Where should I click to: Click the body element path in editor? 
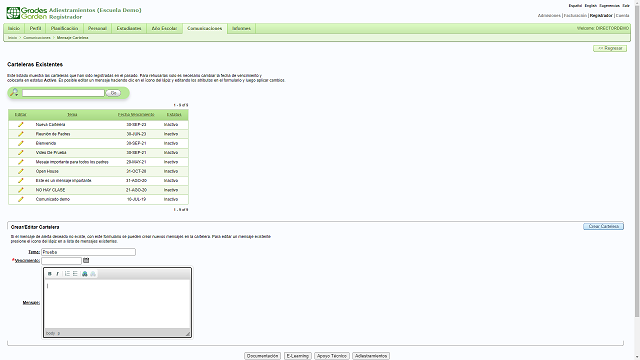[50, 333]
